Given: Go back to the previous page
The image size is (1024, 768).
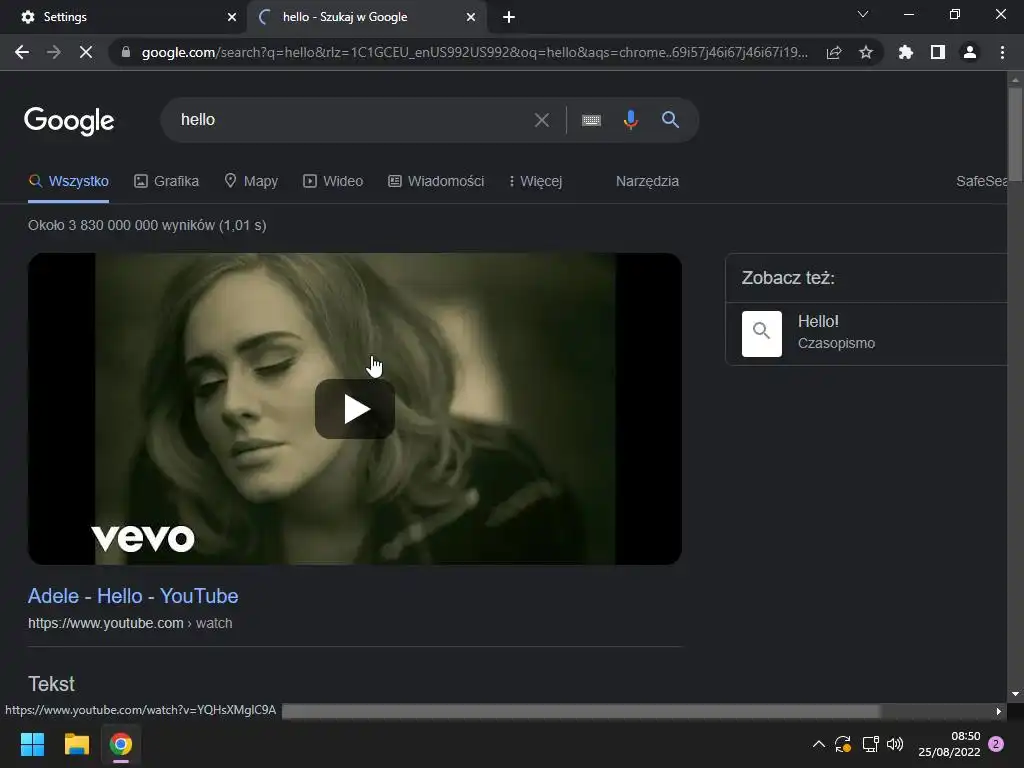Looking at the screenshot, I should pyautogui.click(x=22, y=52).
